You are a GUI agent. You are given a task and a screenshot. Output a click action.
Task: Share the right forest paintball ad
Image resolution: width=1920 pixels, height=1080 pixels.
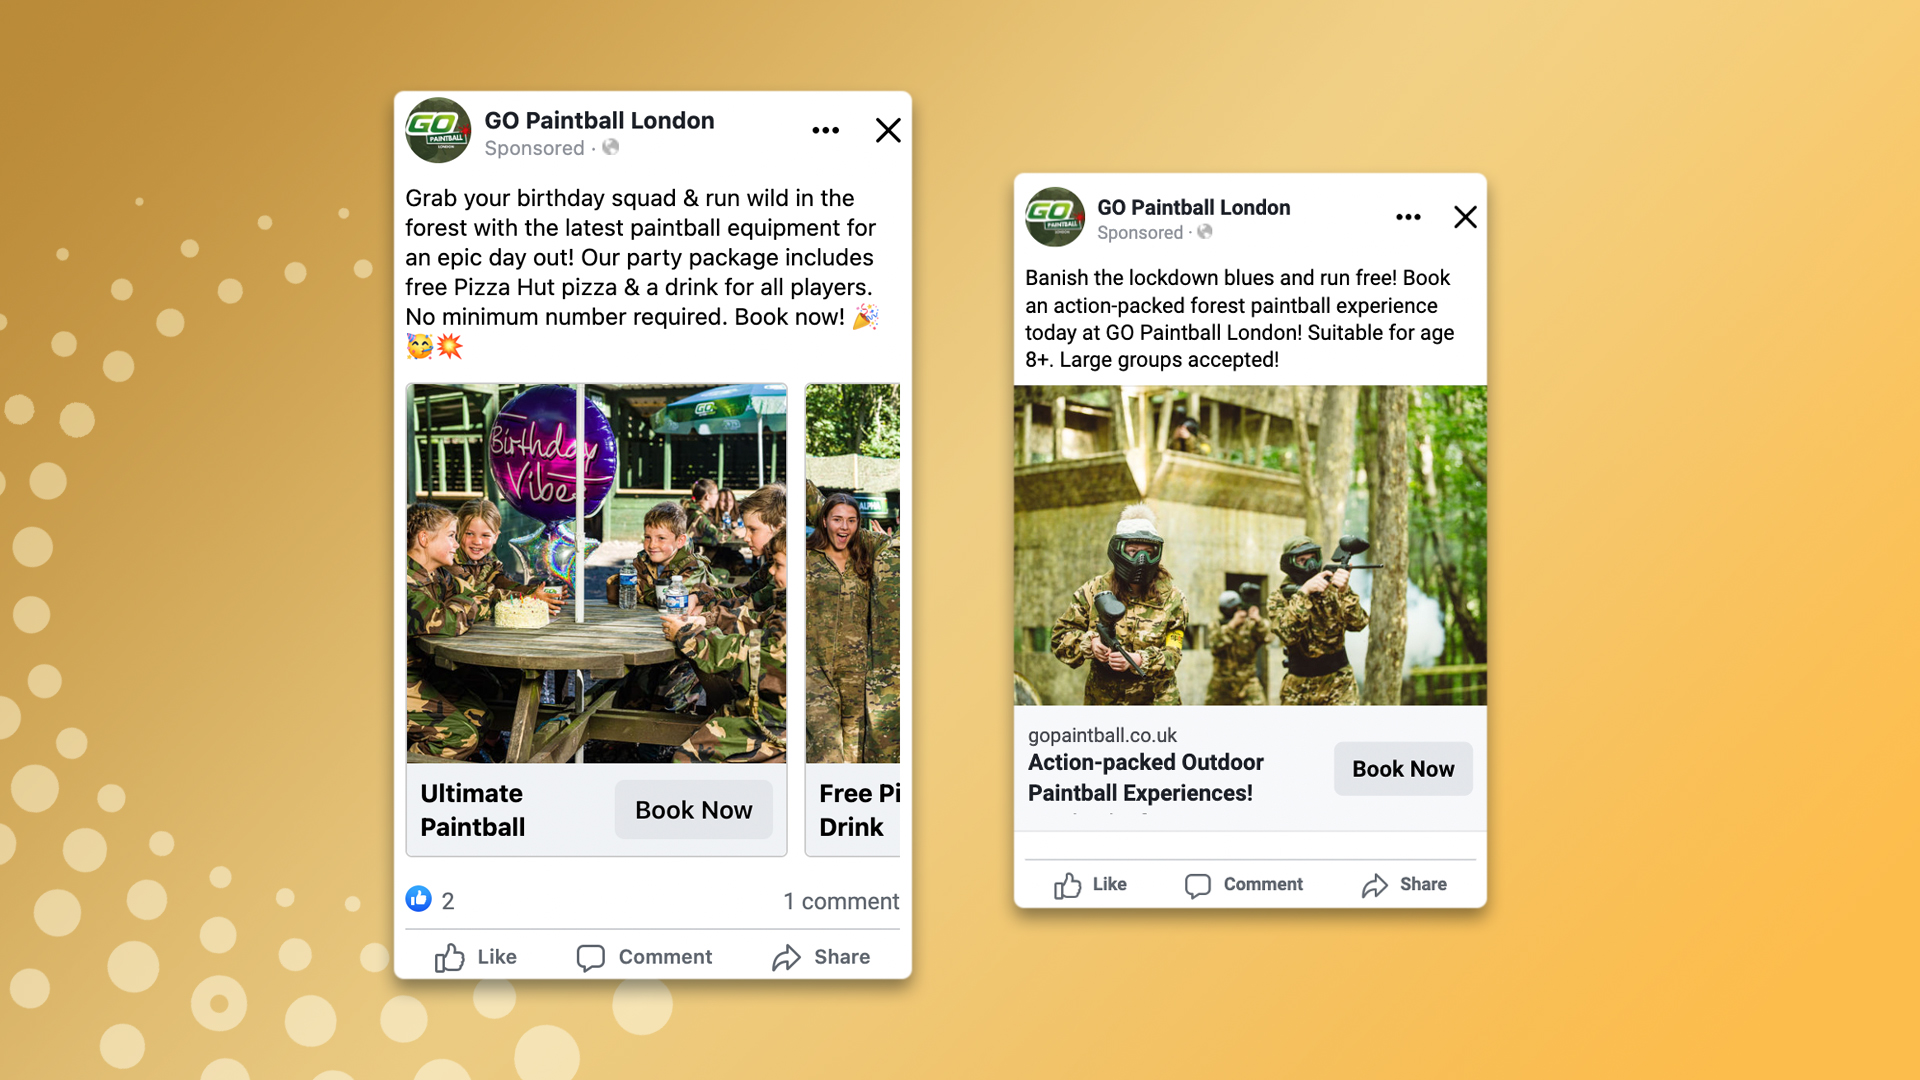click(x=1404, y=885)
